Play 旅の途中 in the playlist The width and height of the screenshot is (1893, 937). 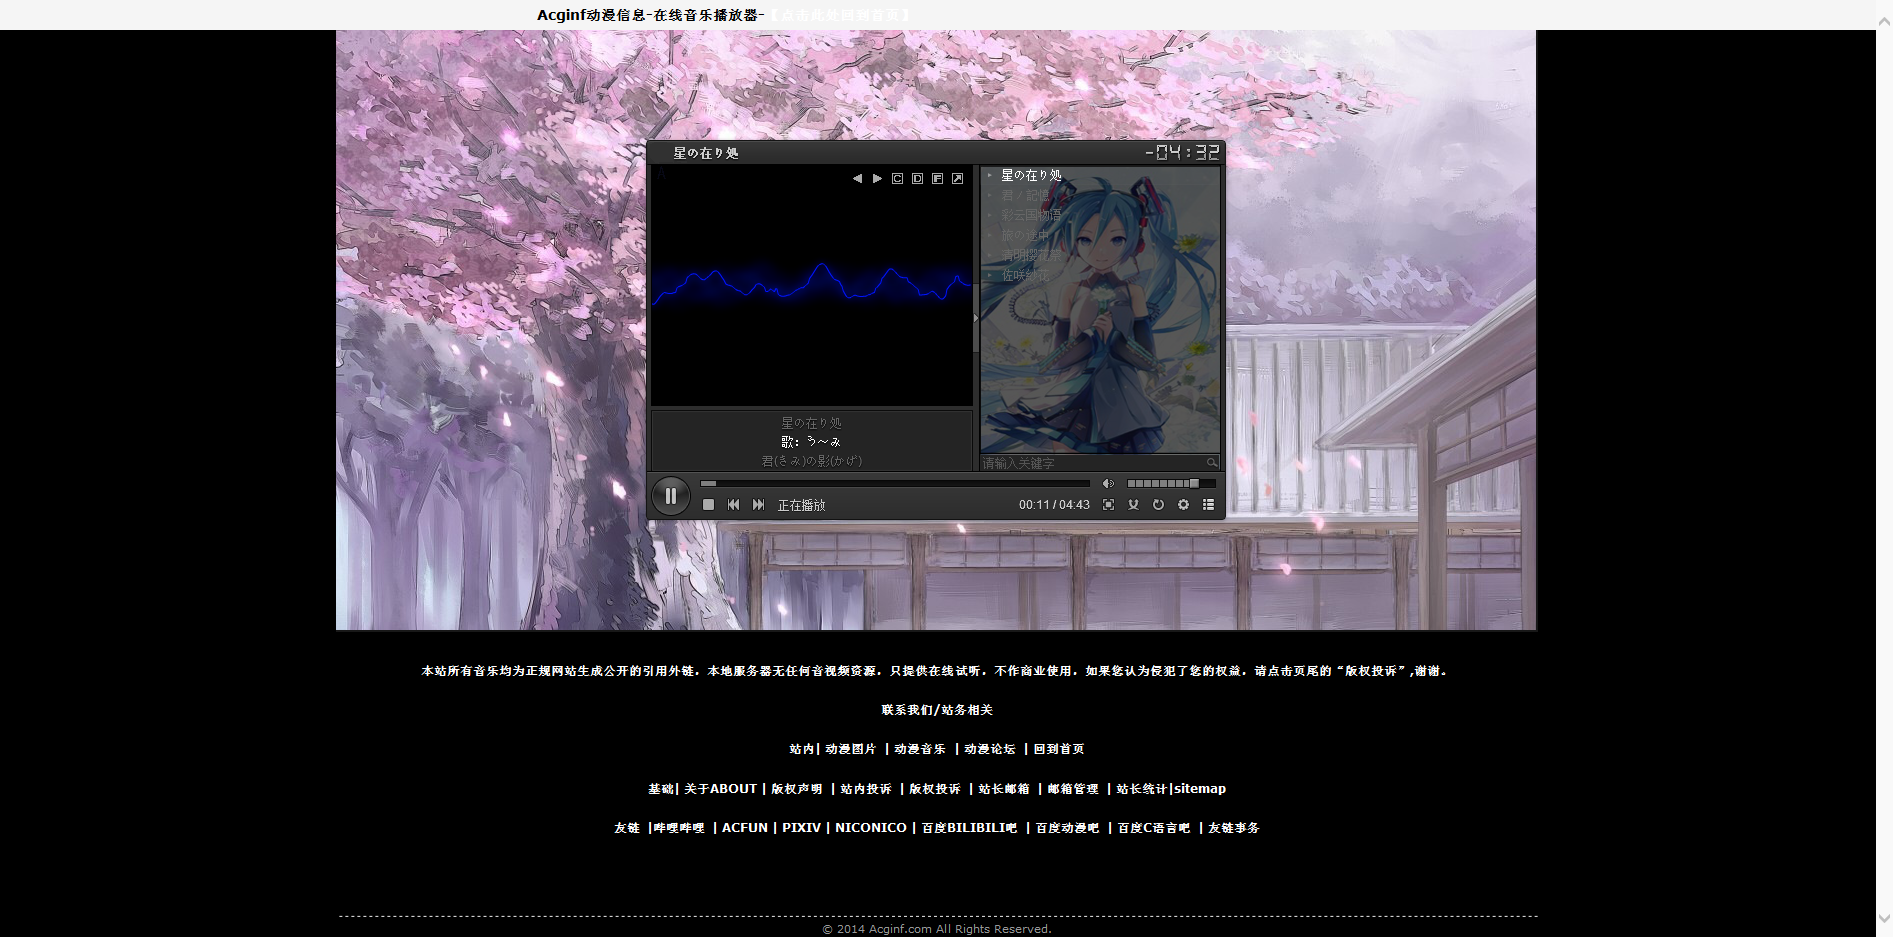[1025, 235]
